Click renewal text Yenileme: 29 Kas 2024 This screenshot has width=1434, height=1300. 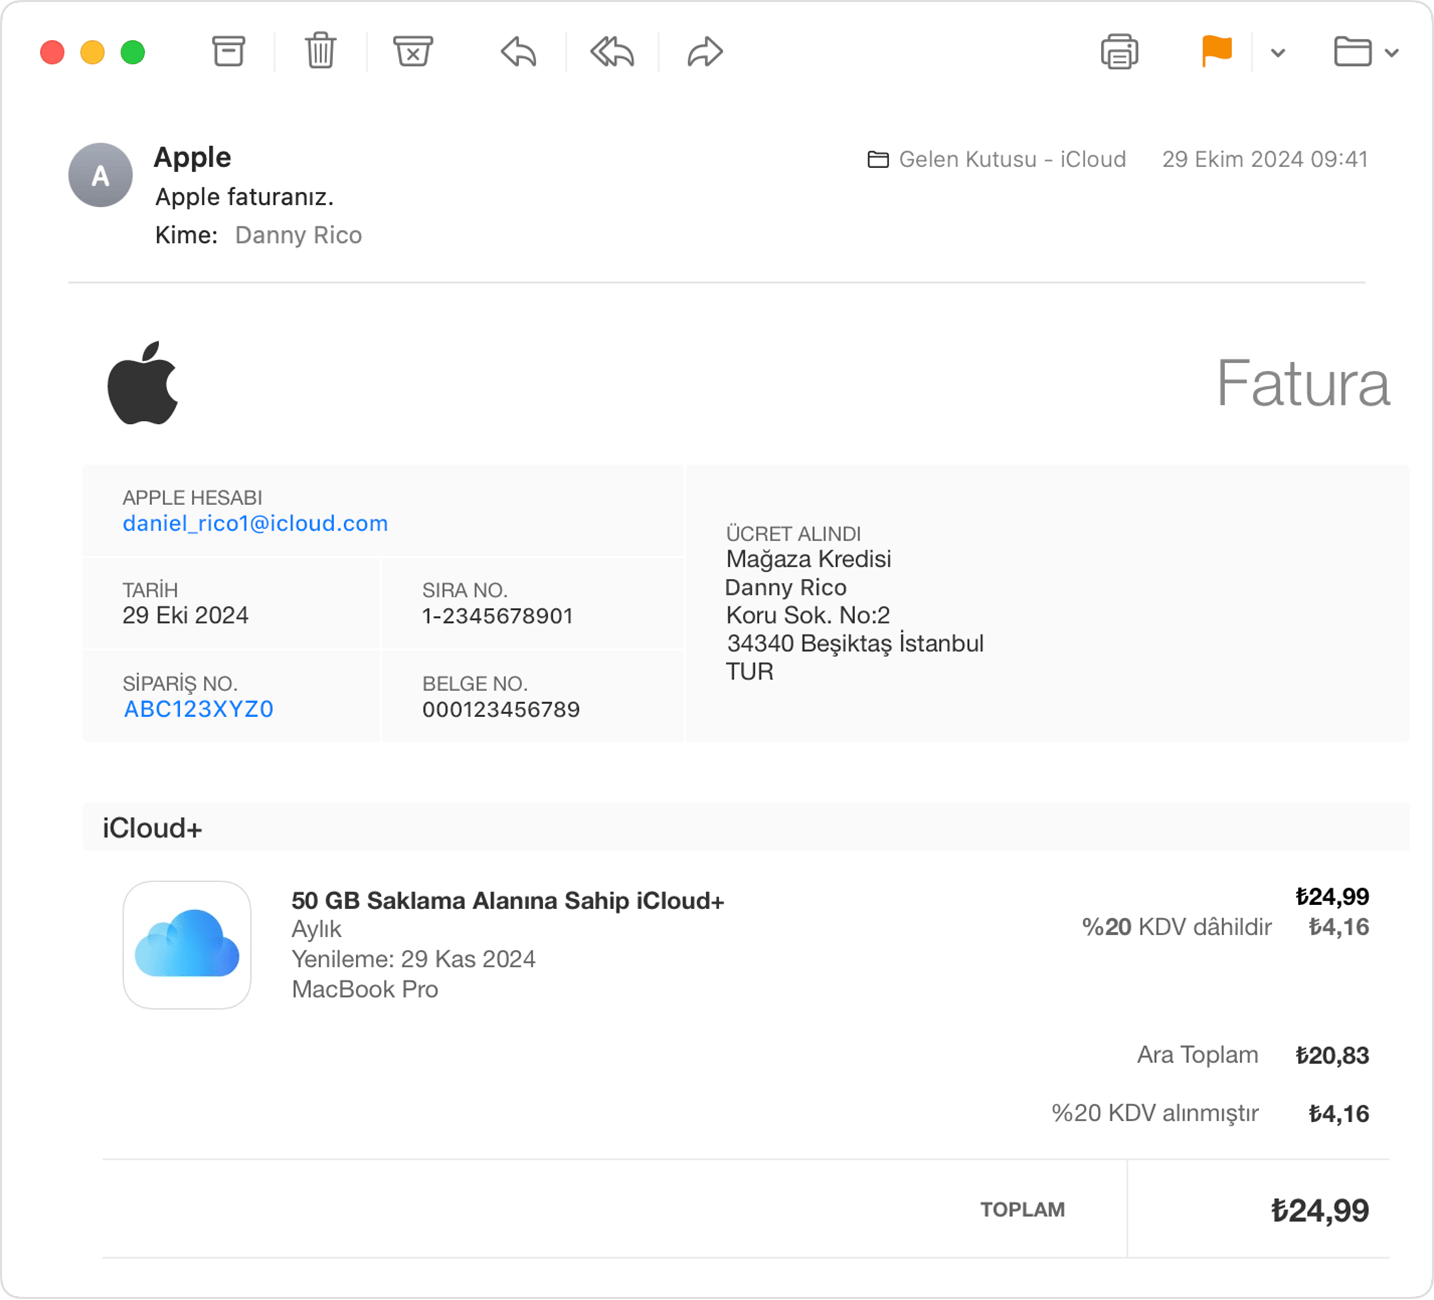pyautogui.click(x=413, y=959)
